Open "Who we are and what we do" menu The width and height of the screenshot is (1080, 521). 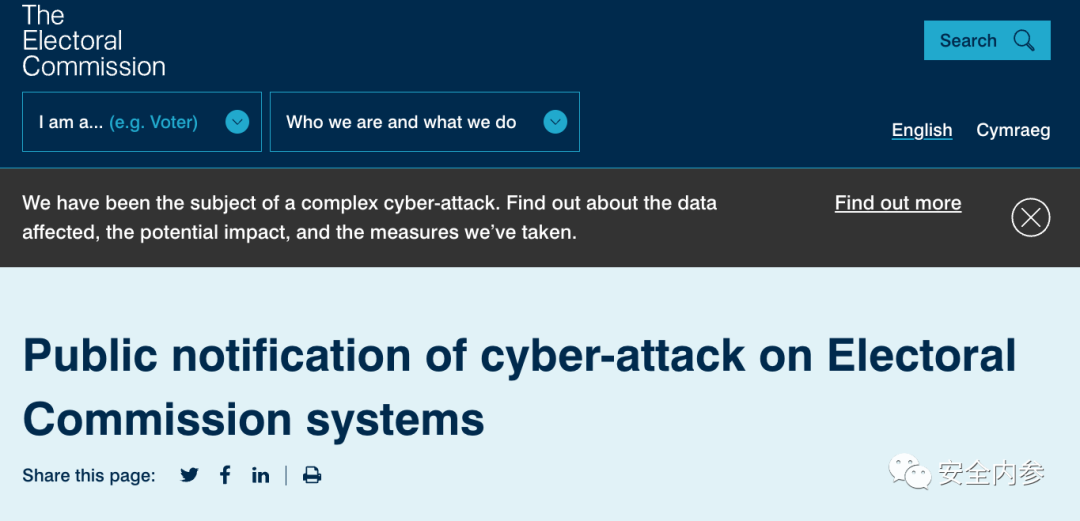[x=401, y=122]
